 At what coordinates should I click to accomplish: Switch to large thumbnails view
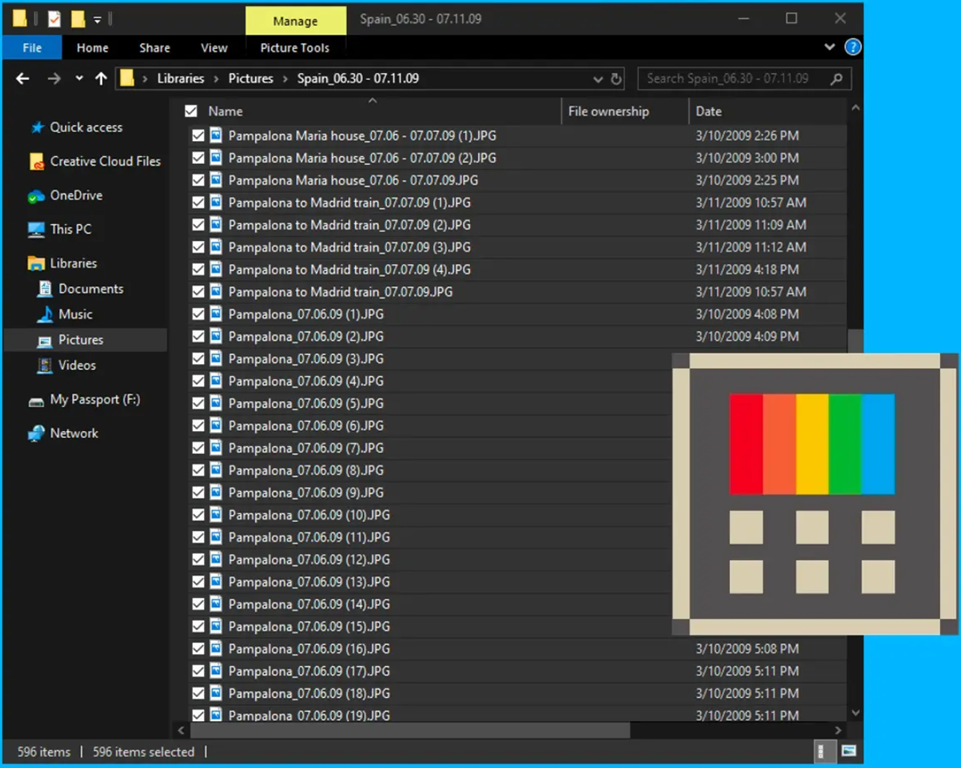click(848, 751)
